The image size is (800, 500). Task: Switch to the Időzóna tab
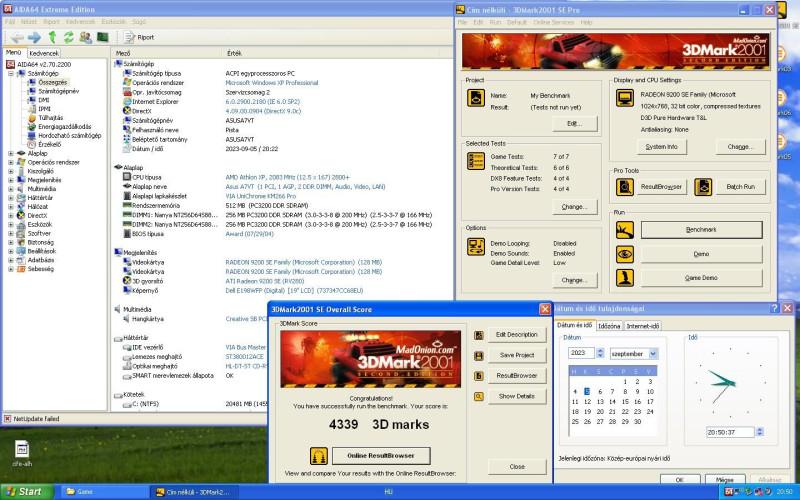point(609,326)
